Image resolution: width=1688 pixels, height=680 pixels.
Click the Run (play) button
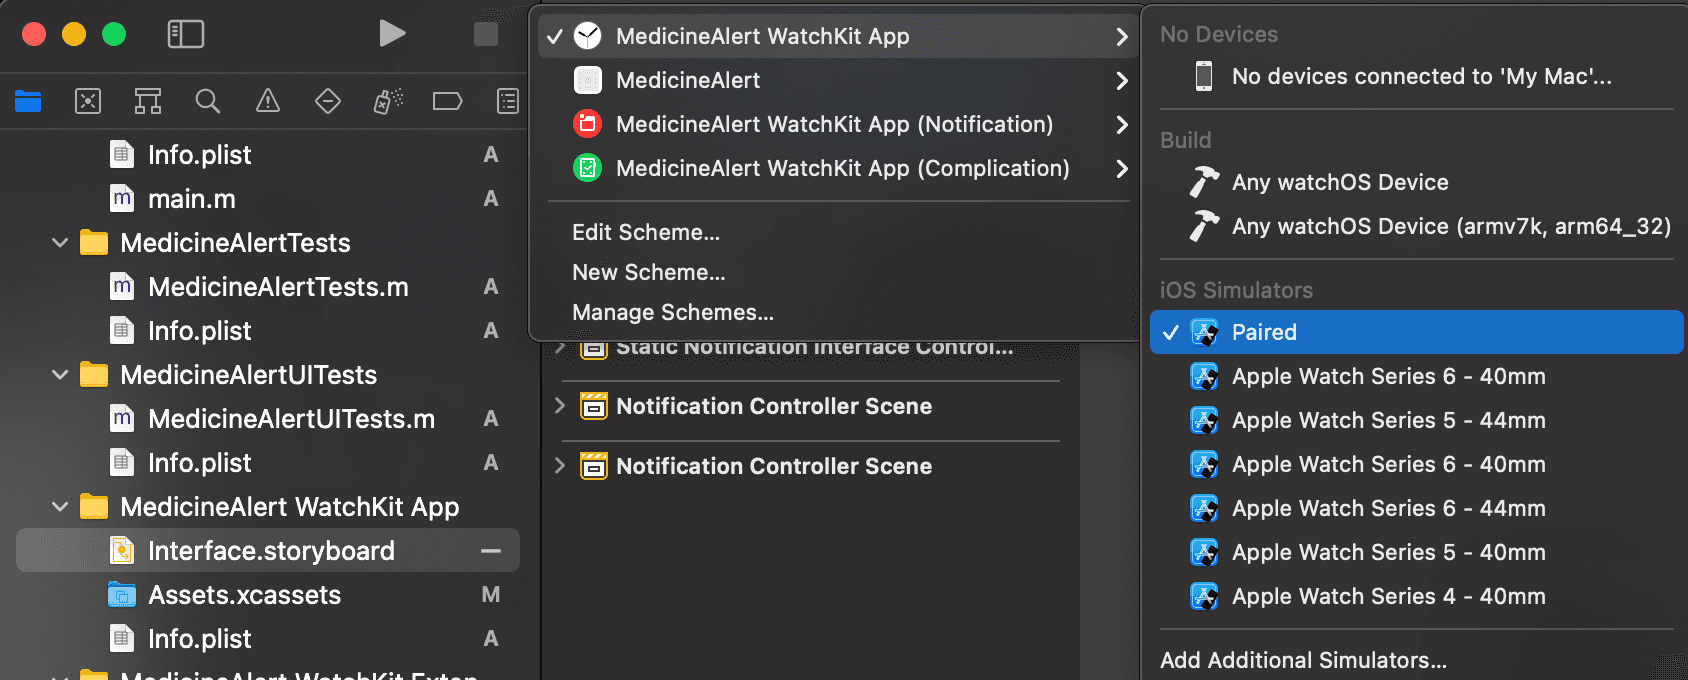(392, 34)
